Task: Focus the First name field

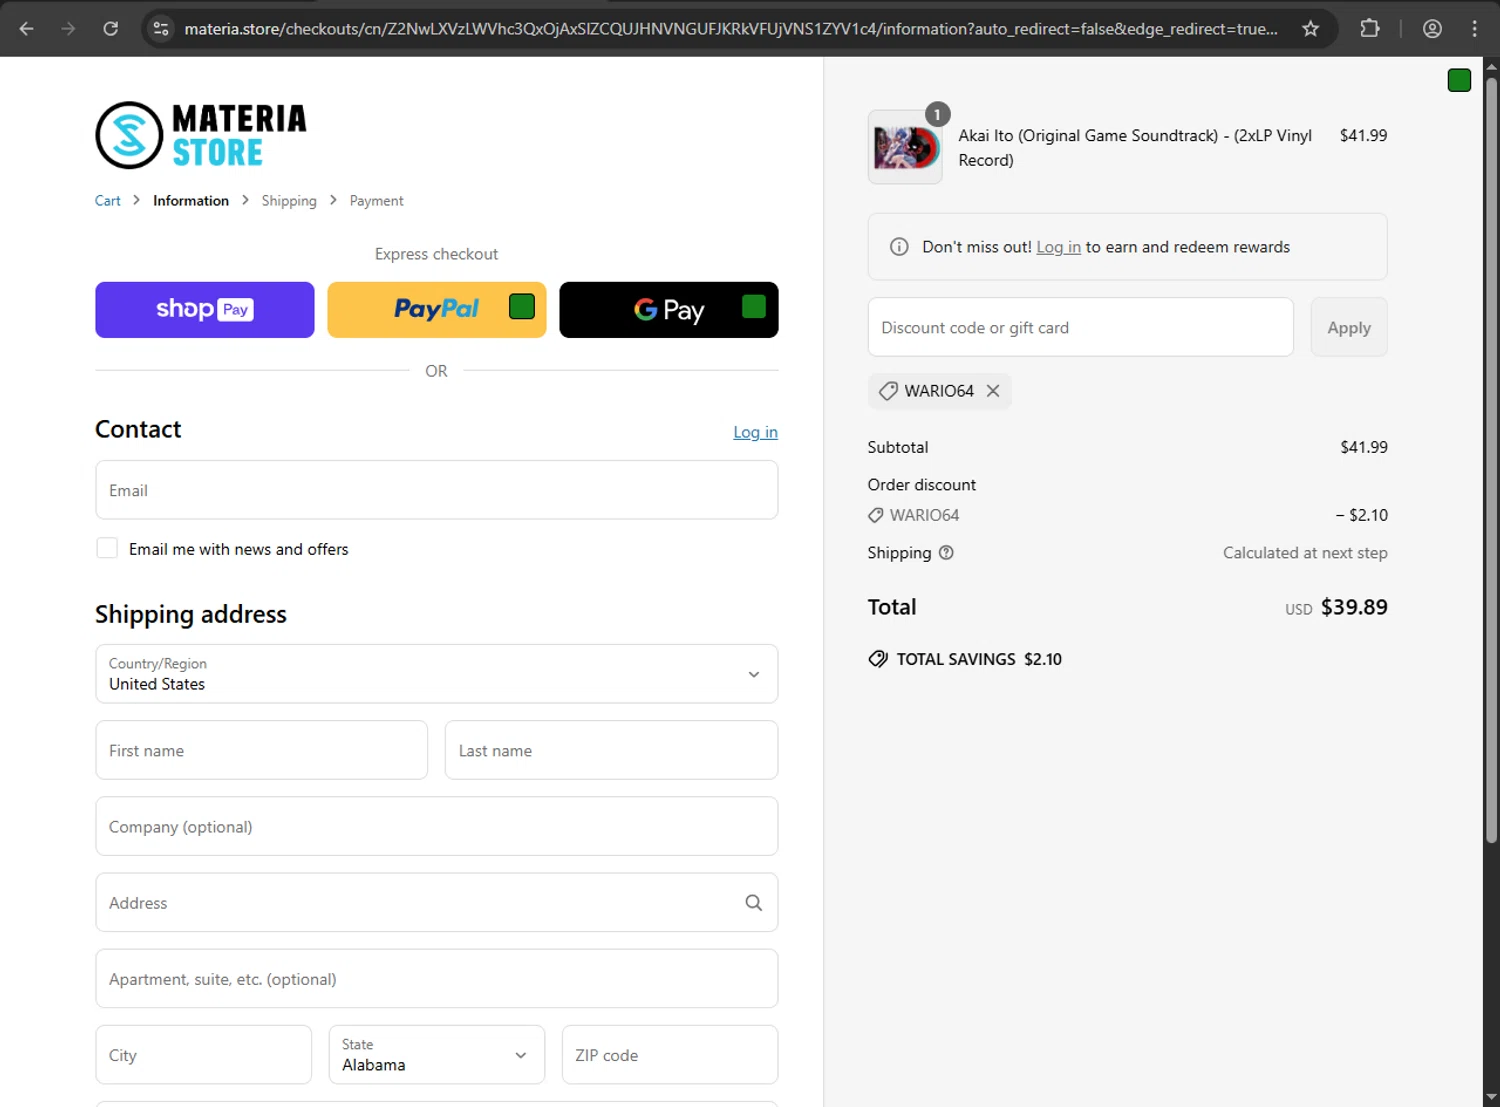Action: click(262, 750)
